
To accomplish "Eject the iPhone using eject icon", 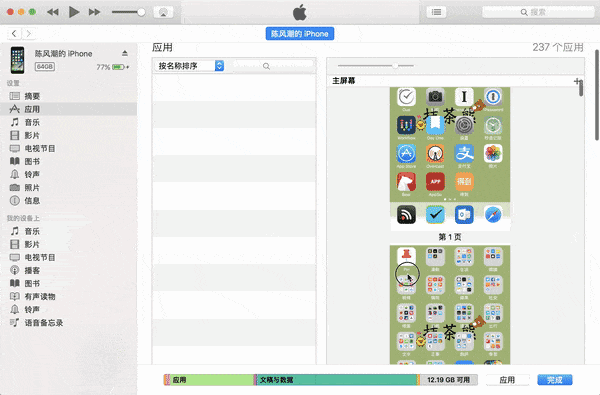I will tap(125, 53).
